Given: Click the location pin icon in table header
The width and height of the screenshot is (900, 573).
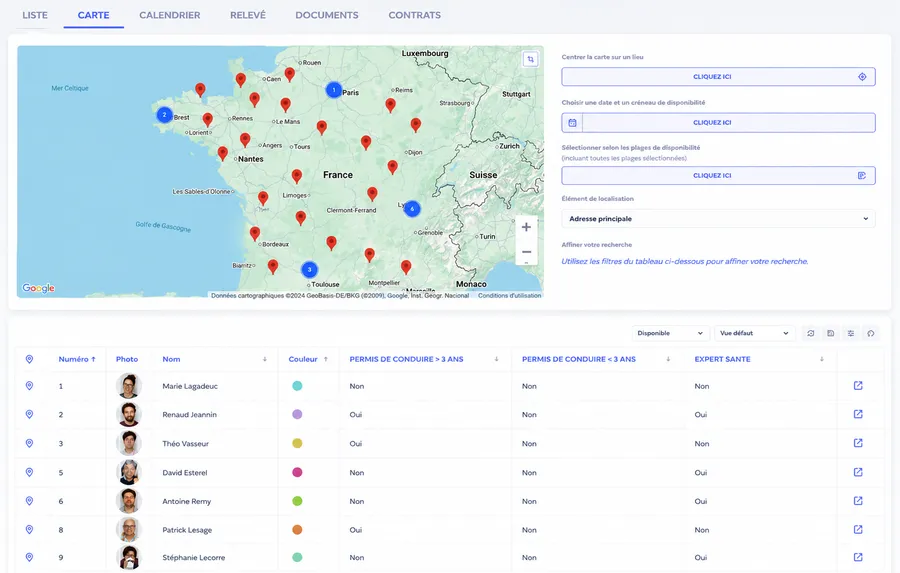Looking at the screenshot, I should [x=29, y=359].
